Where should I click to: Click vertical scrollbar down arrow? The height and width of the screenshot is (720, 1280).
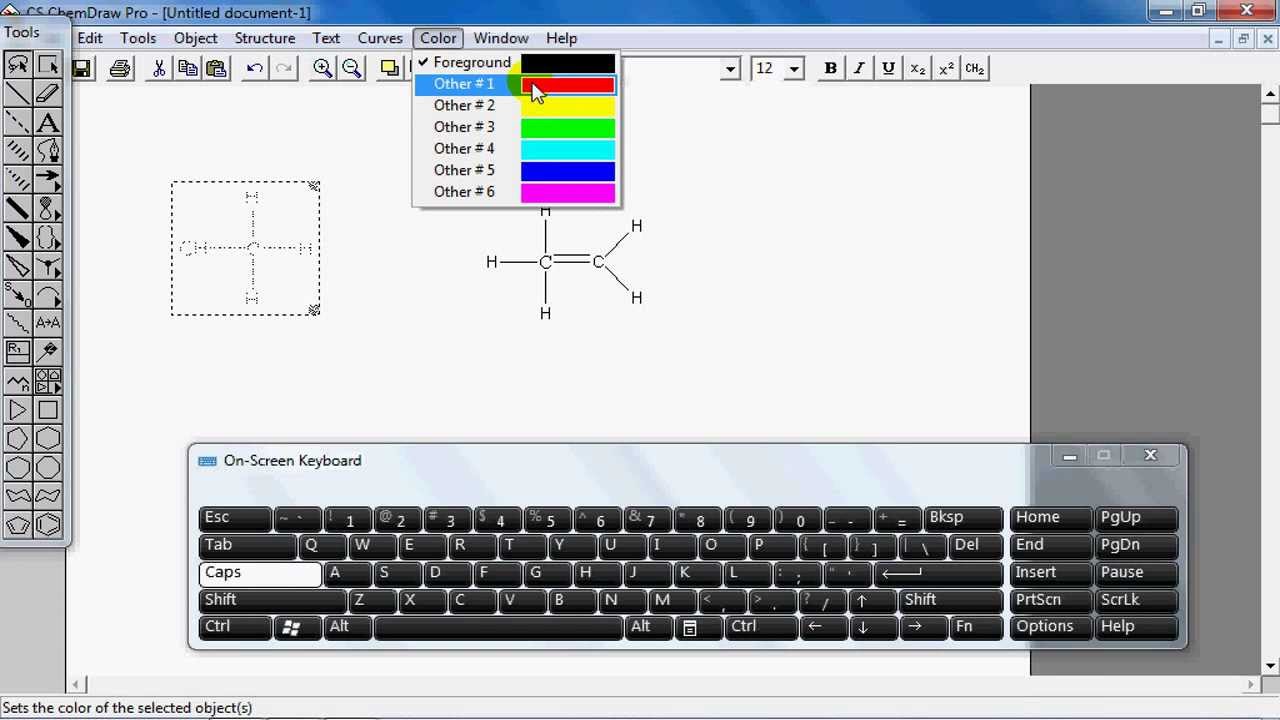pyautogui.click(x=1271, y=665)
